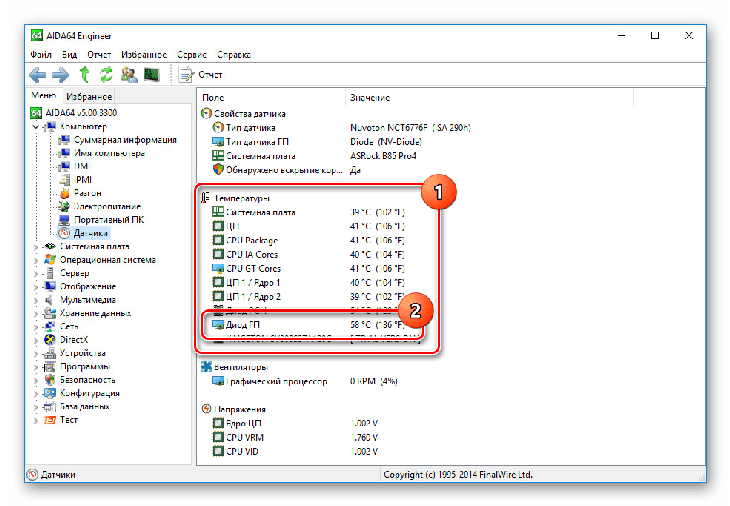
Task: Open the Избранное menu in menu bar
Action: 144,54
